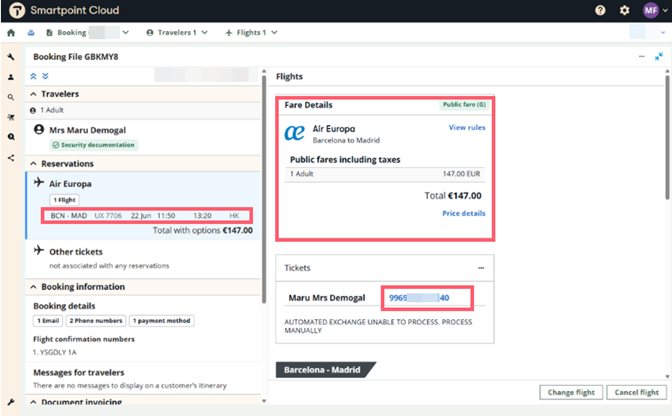
Task: Open the Flights 1 dropdown menu
Action: point(252,33)
